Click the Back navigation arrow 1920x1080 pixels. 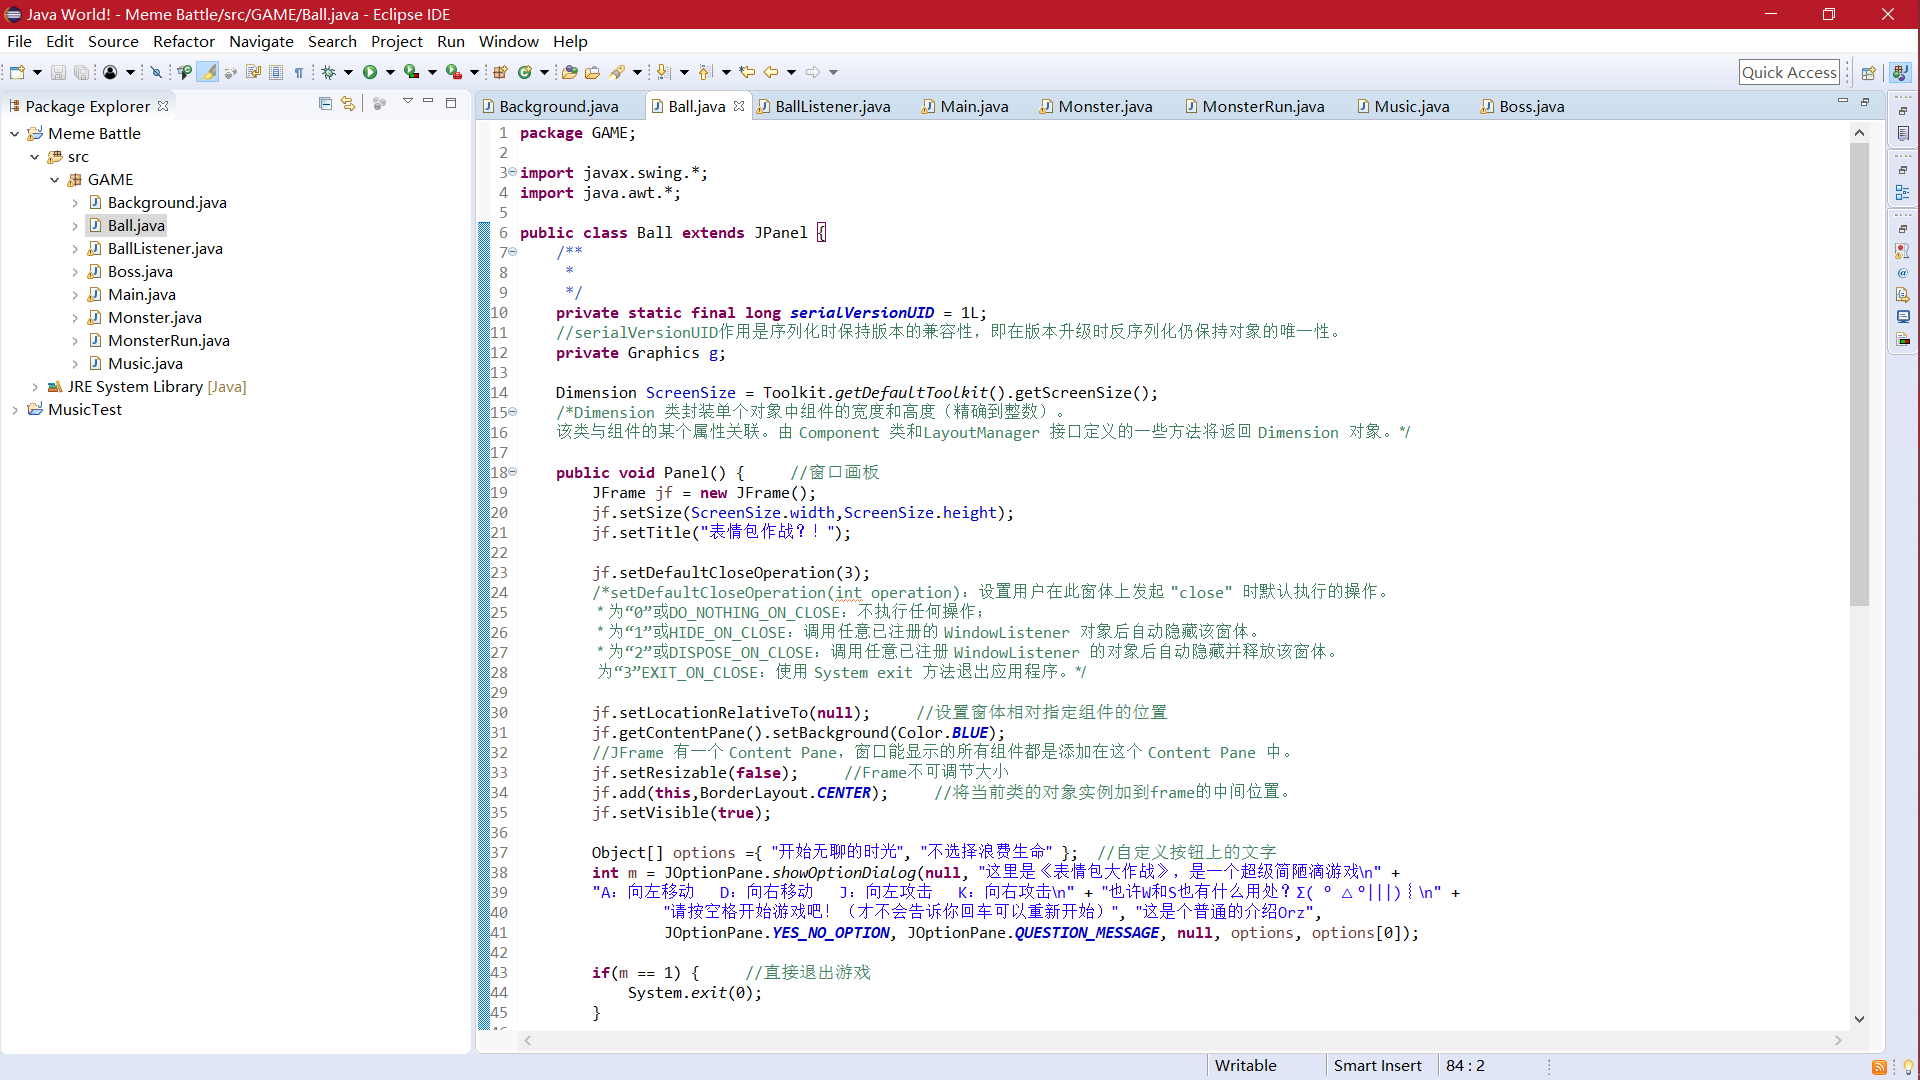771,72
